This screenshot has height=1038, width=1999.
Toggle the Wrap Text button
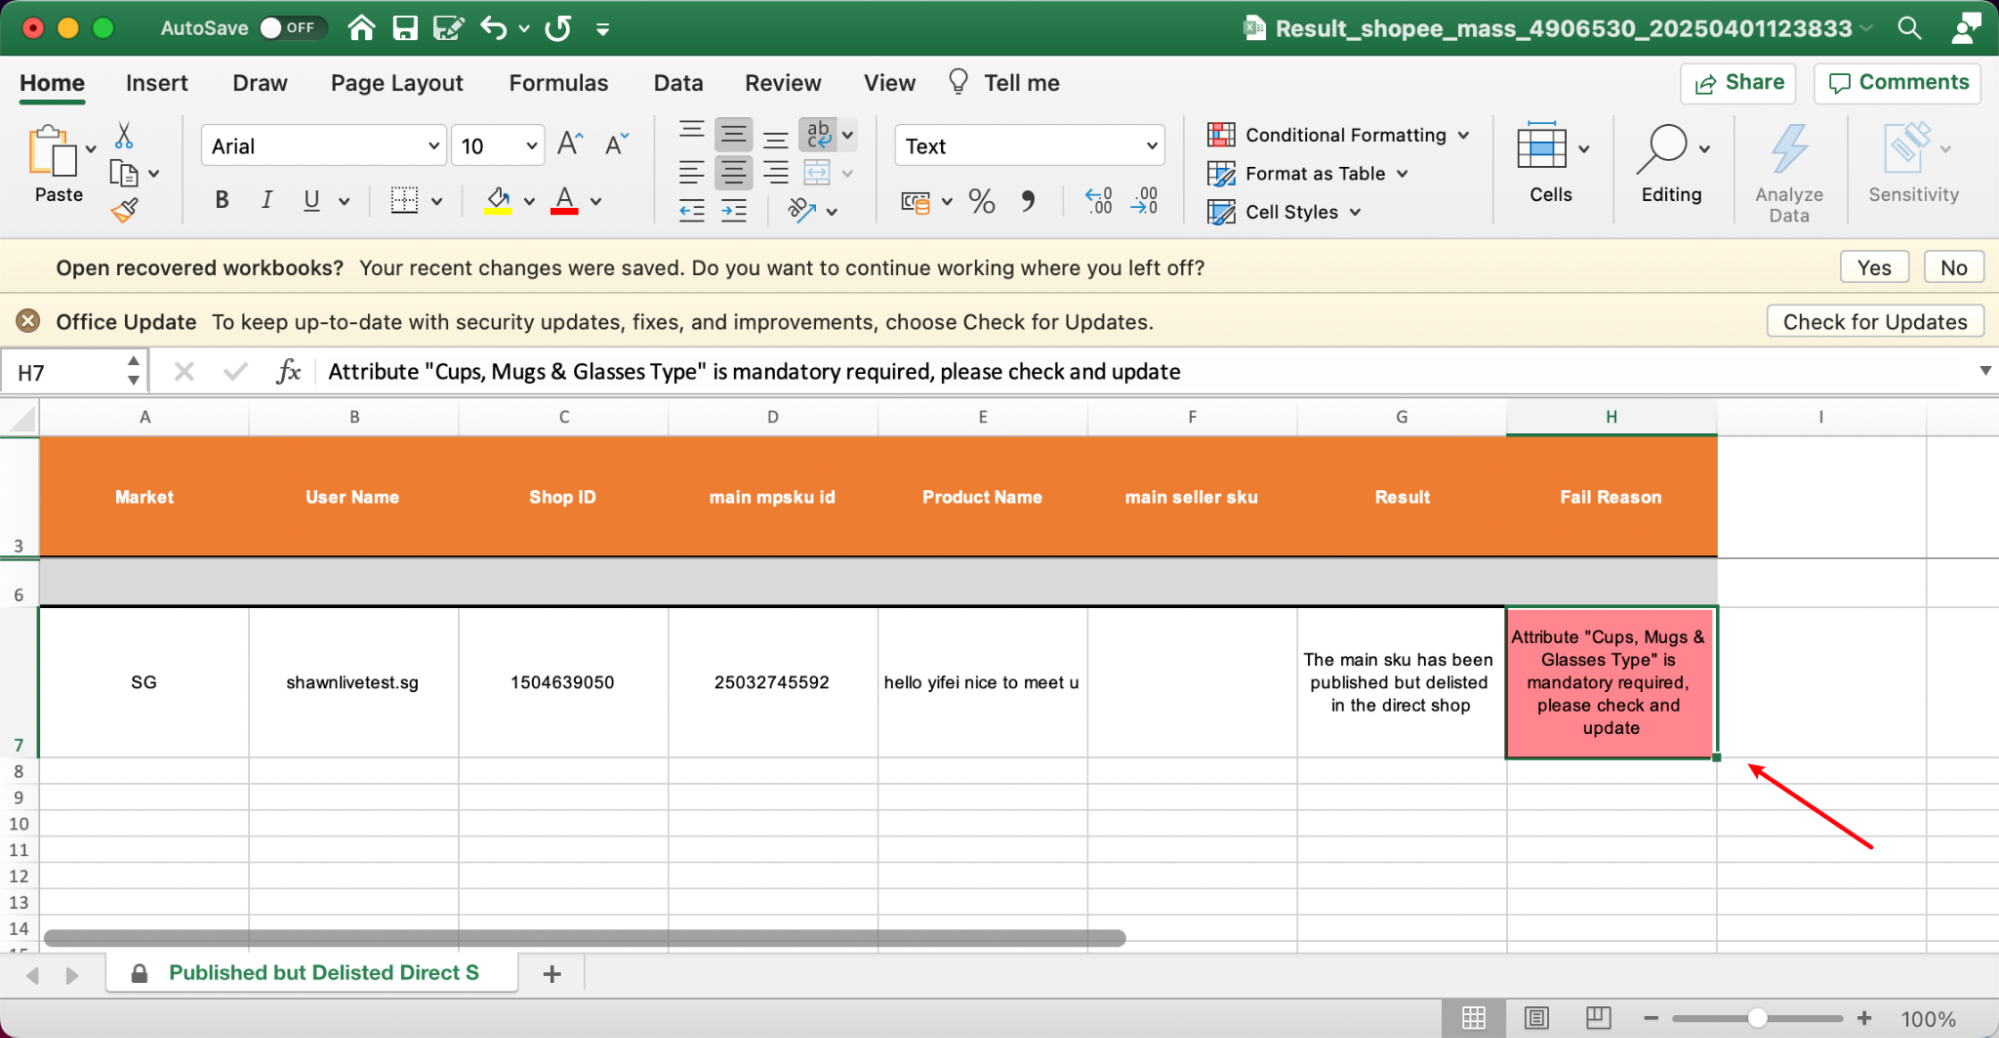coord(818,134)
